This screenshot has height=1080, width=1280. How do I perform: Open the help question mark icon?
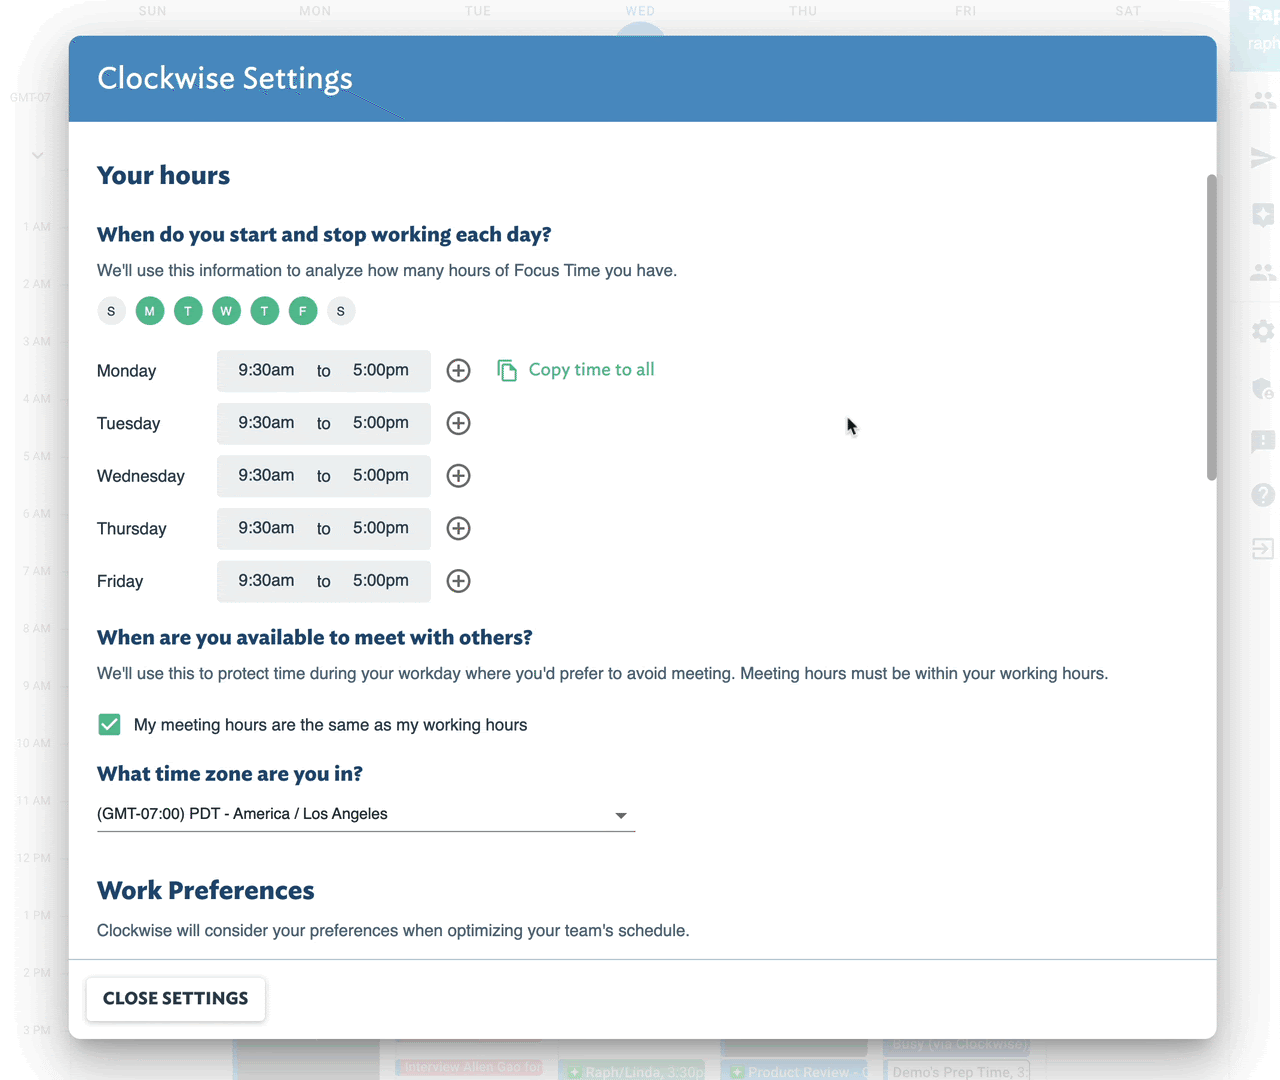click(1263, 494)
